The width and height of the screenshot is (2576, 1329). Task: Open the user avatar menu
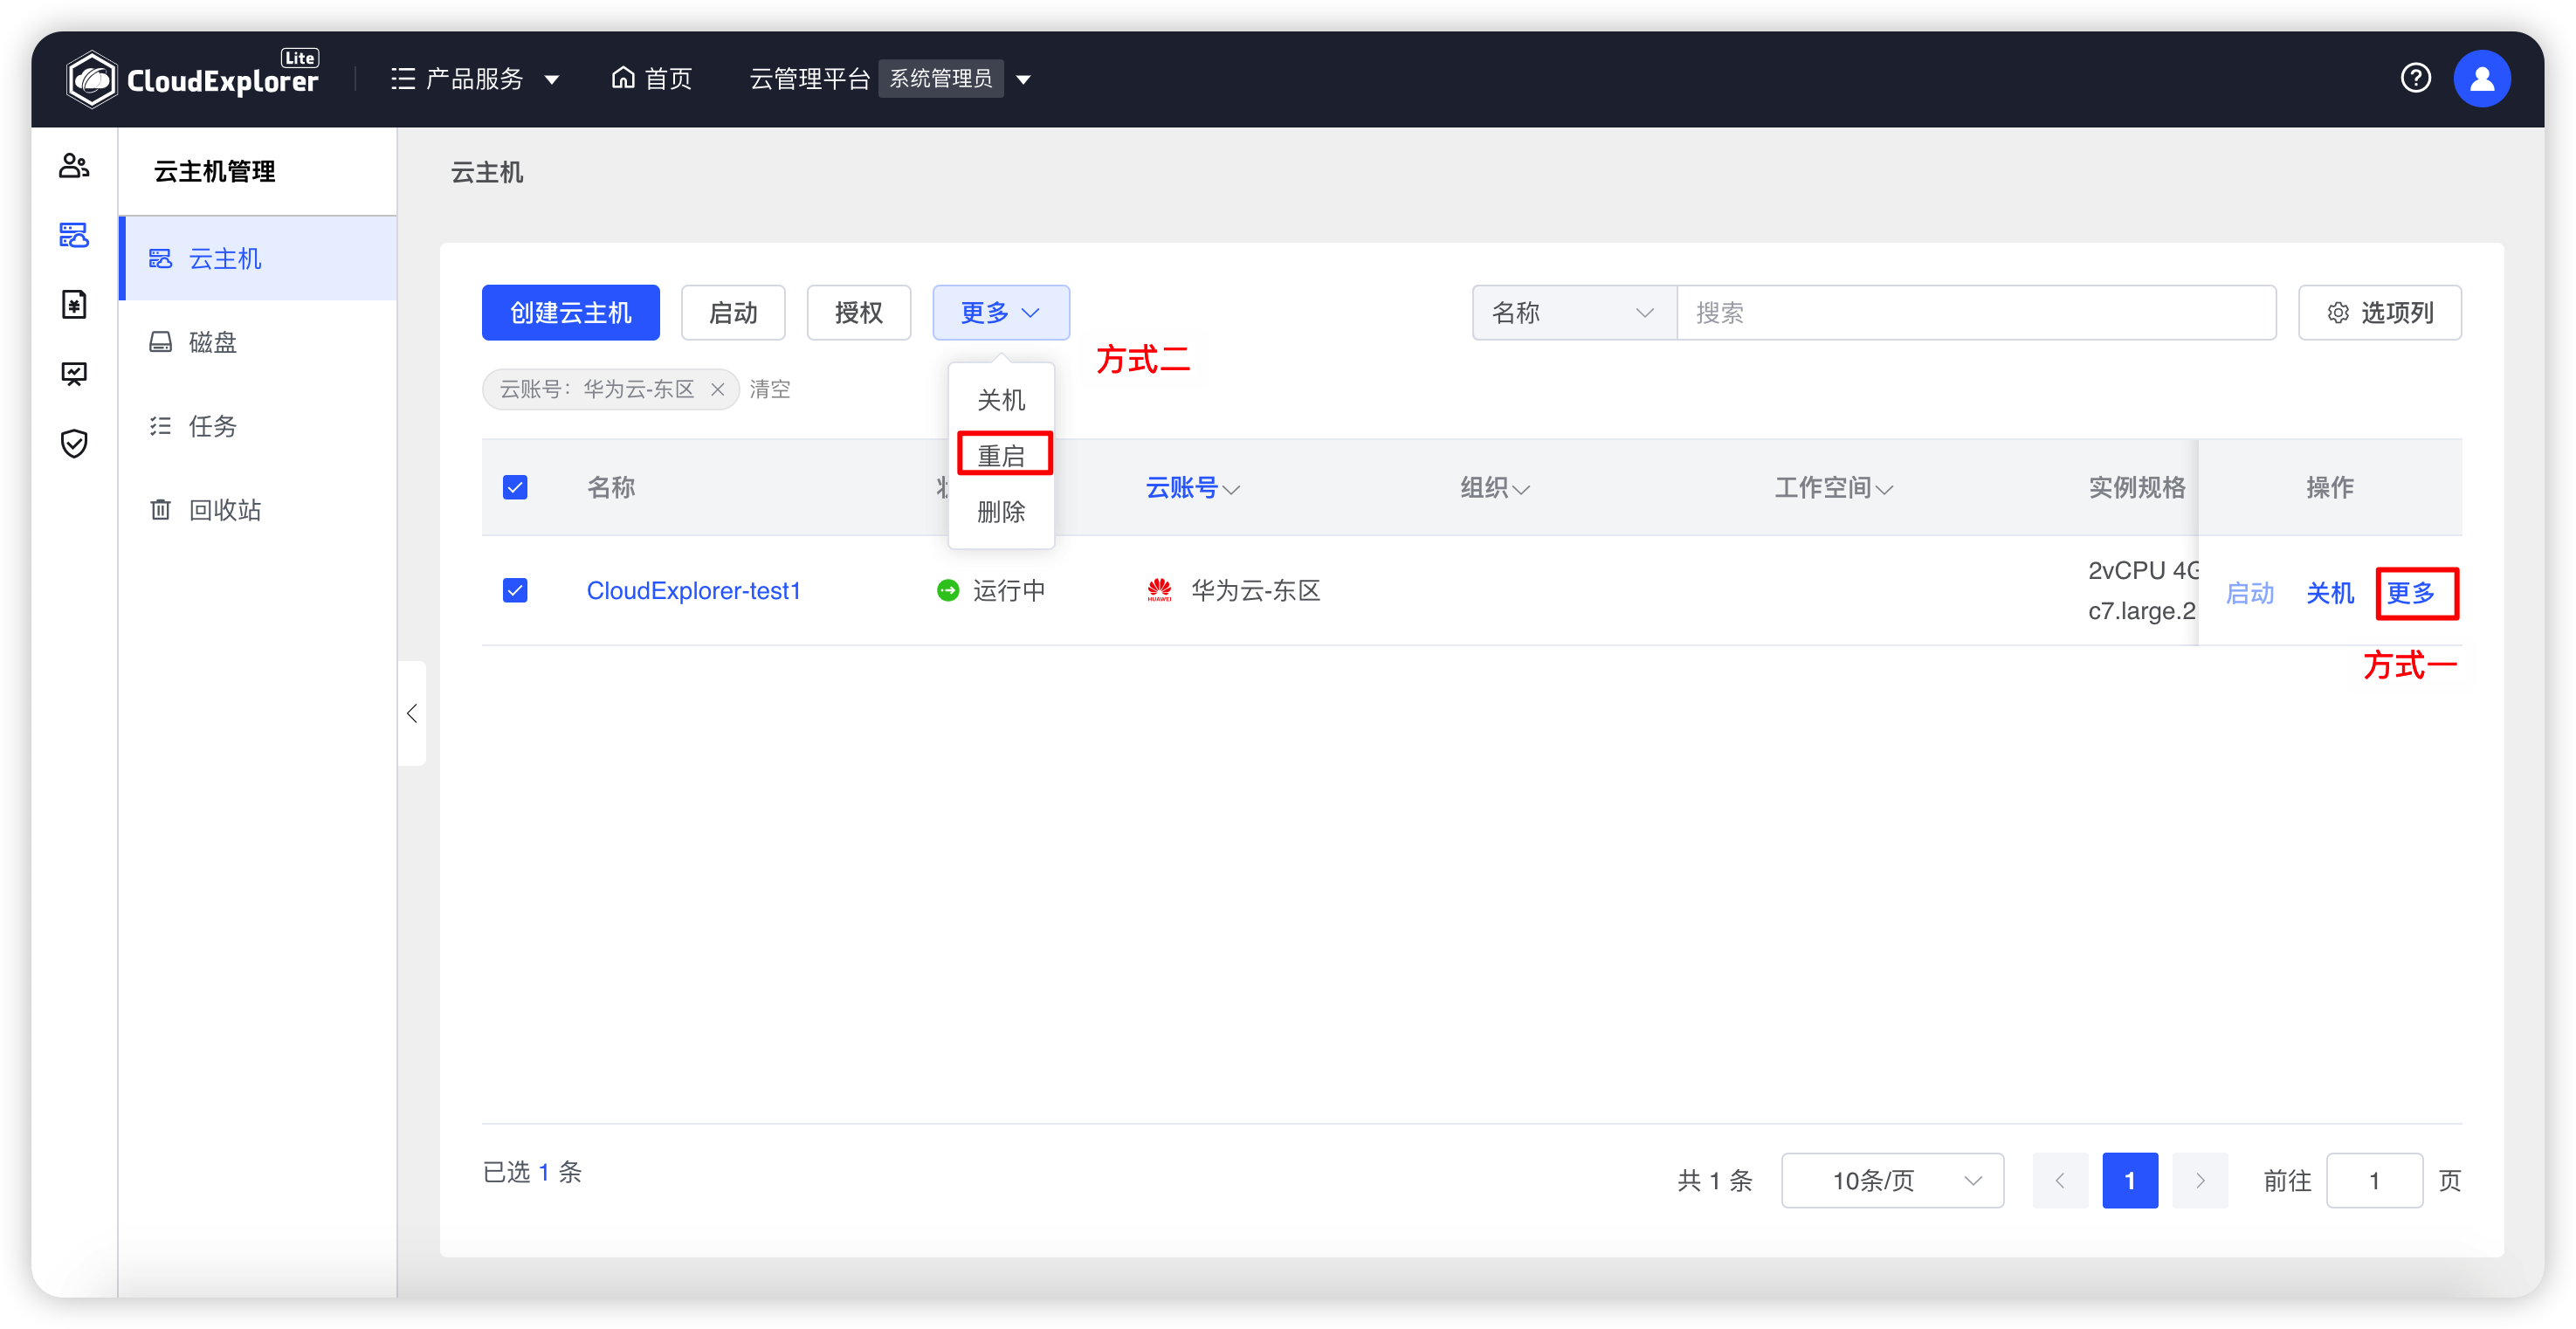(x=2481, y=78)
